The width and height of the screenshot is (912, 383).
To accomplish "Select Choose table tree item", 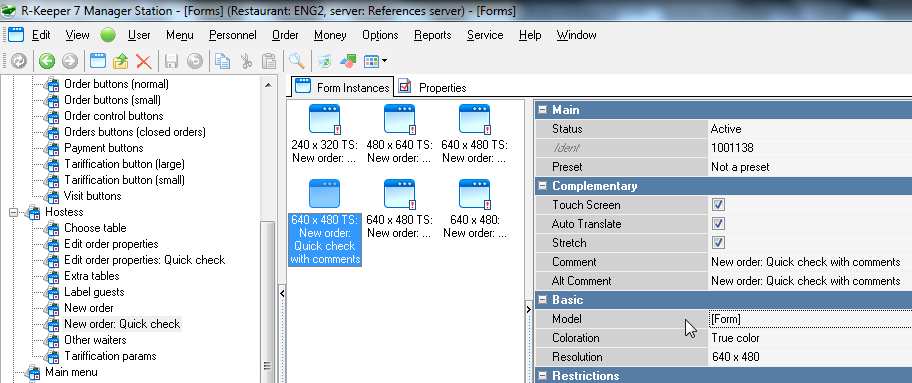I will pyautogui.click(x=95, y=228).
